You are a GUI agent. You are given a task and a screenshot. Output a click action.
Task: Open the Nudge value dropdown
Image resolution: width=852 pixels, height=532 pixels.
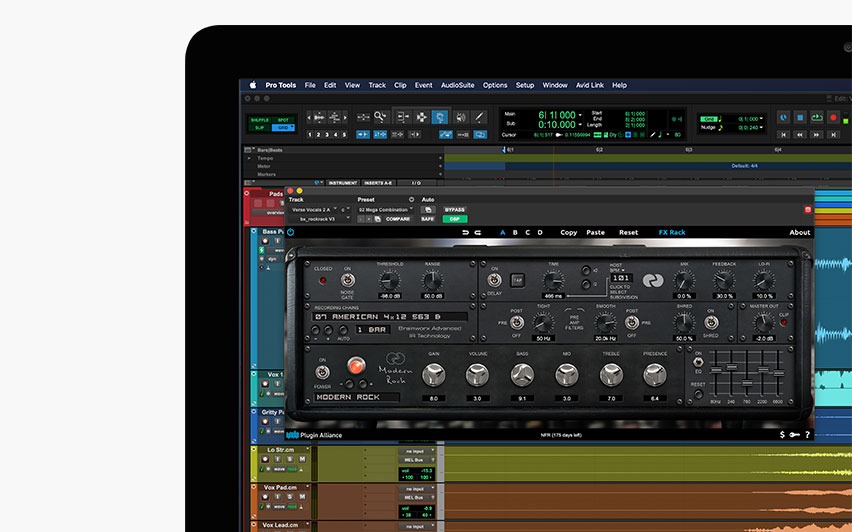pyautogui.click(x=761, y=128)
